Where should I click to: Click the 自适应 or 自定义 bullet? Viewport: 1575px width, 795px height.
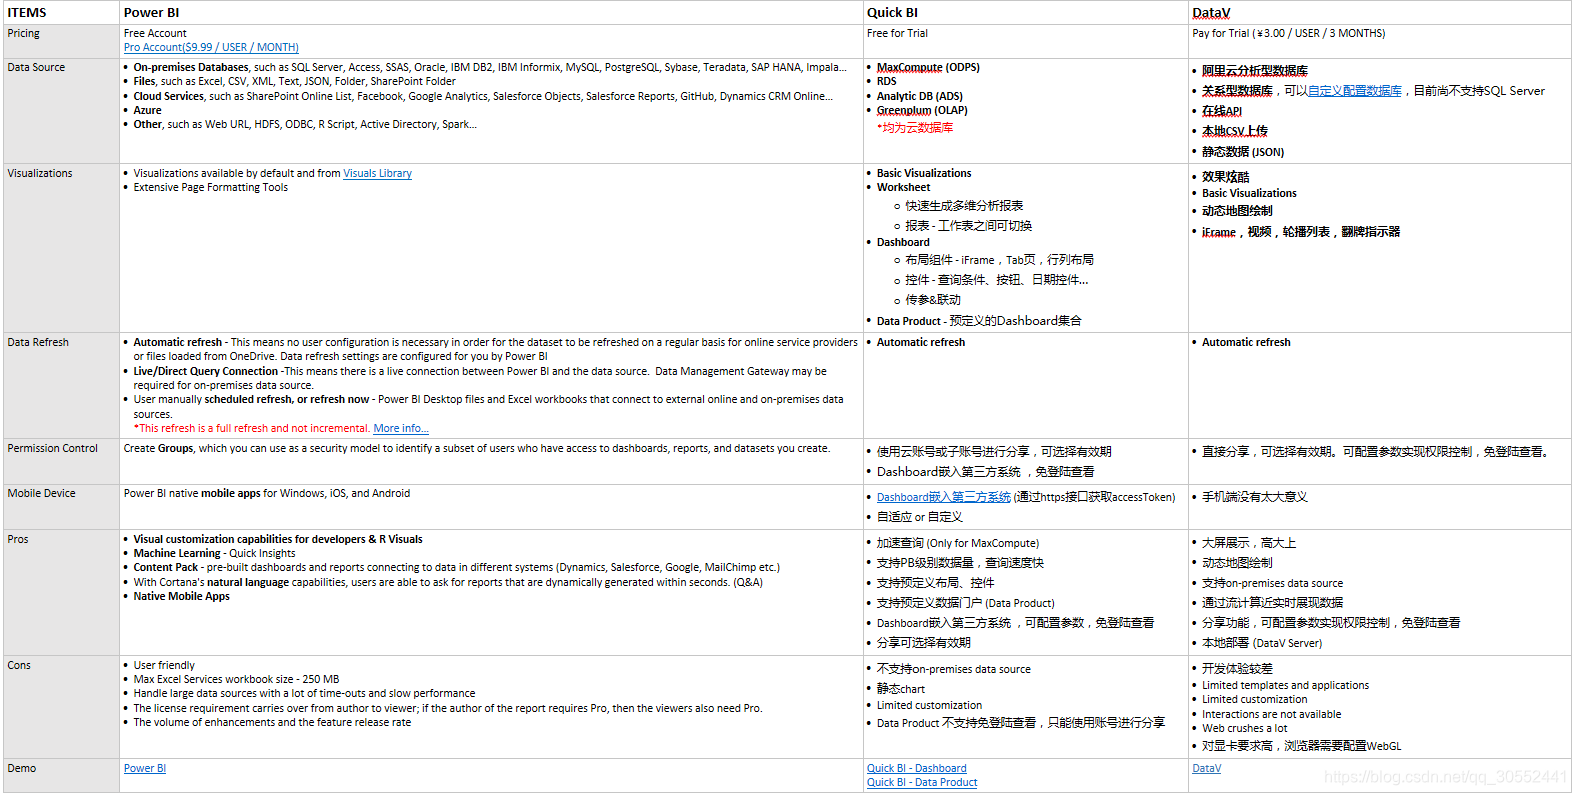920,517
